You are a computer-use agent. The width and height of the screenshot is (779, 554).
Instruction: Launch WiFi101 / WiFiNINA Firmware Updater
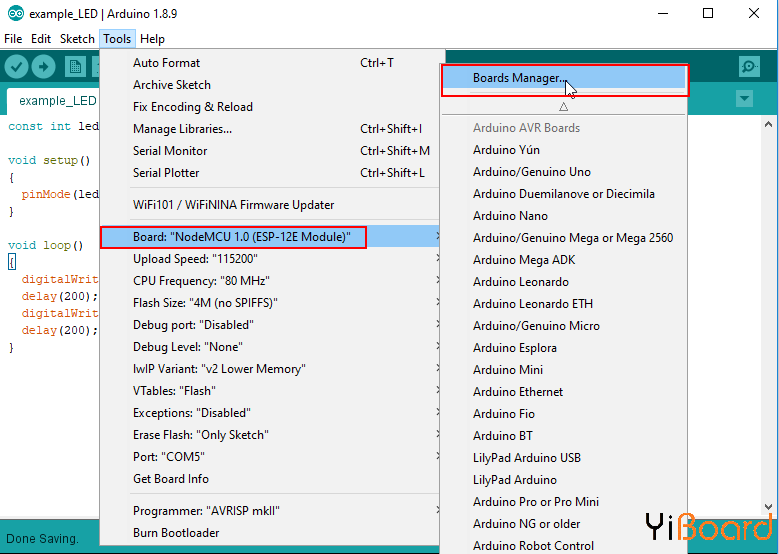pyautogui.click(x=270, y=205)
